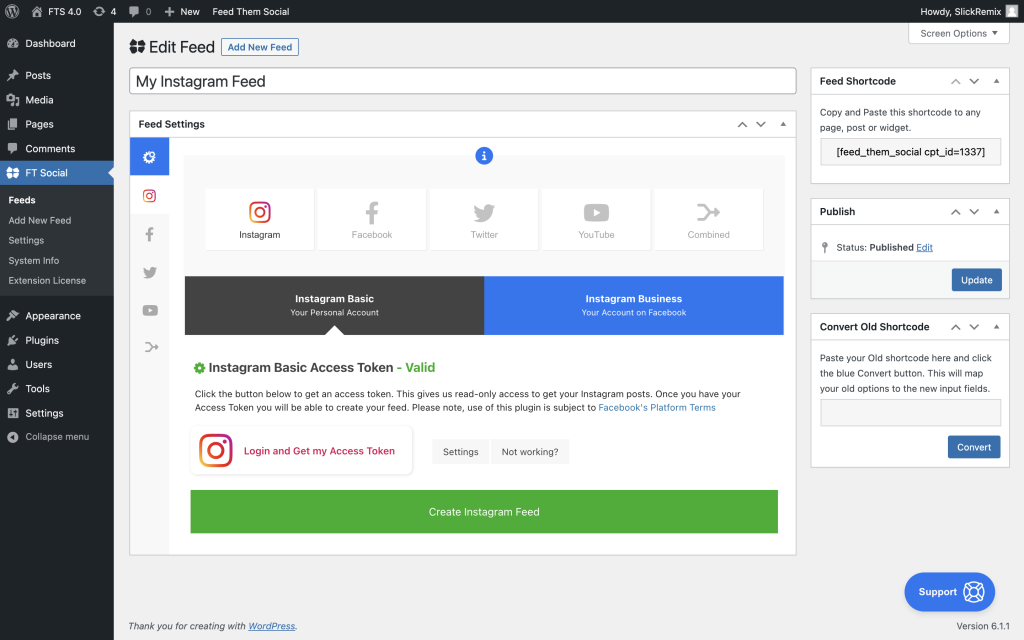Image resolution: width=1024 pixels, height=640 pixels.
Task: Click the Add New Feed button by title
Action: click(x=260, y=47)
